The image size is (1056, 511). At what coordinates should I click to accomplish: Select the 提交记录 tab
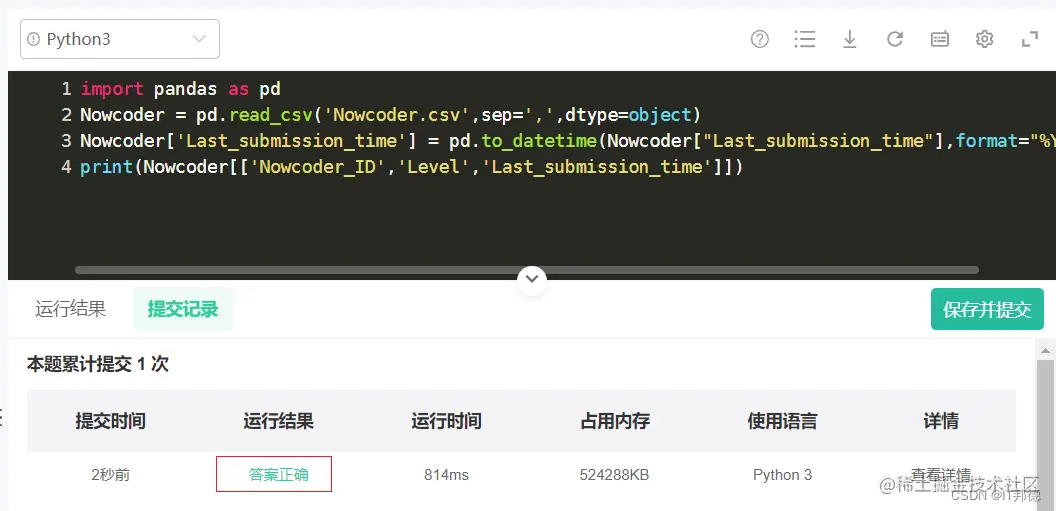[x=183, y=309]
